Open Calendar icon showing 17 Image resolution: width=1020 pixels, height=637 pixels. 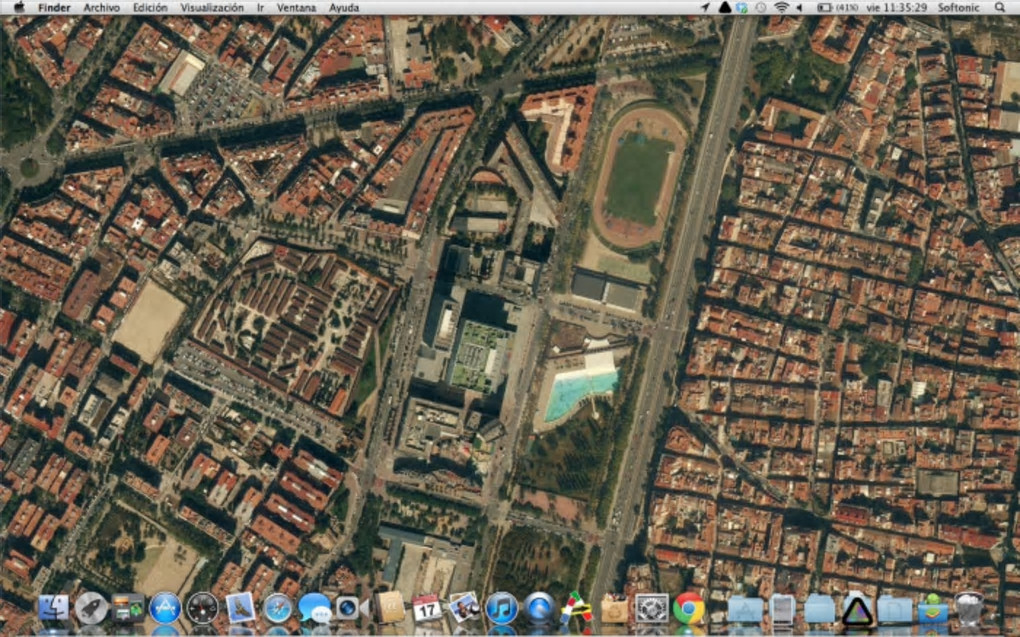tap(427, 610)
